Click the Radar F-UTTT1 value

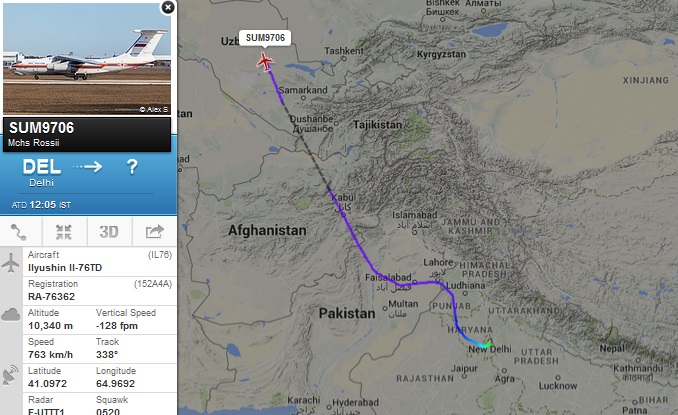point(46,411)
